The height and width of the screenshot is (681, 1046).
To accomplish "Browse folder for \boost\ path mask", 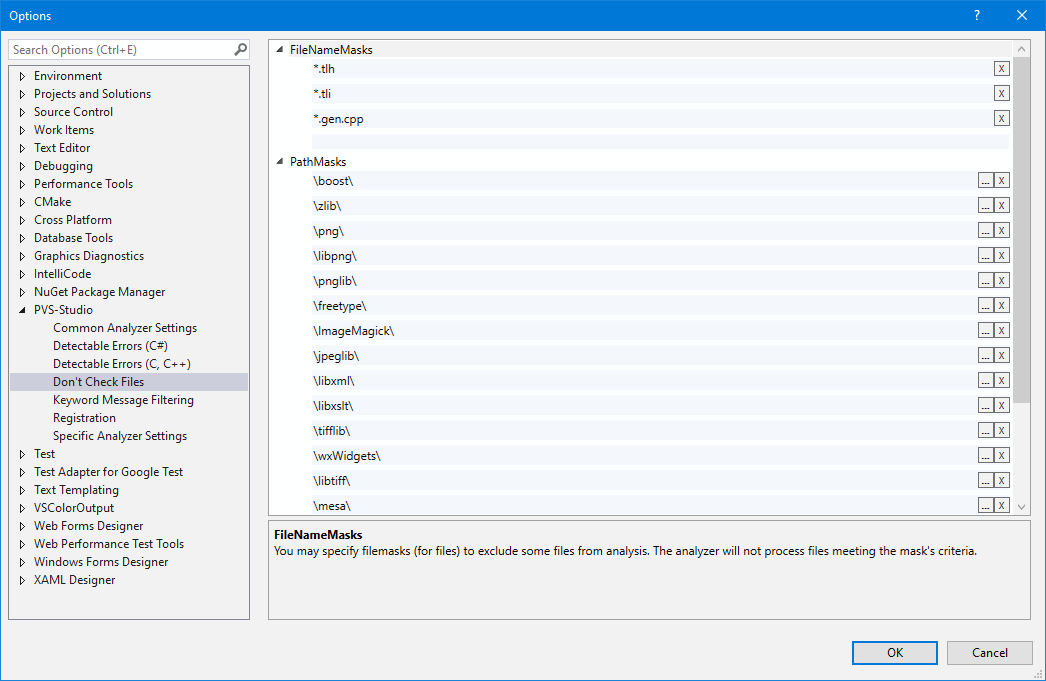I will [985, 181].
